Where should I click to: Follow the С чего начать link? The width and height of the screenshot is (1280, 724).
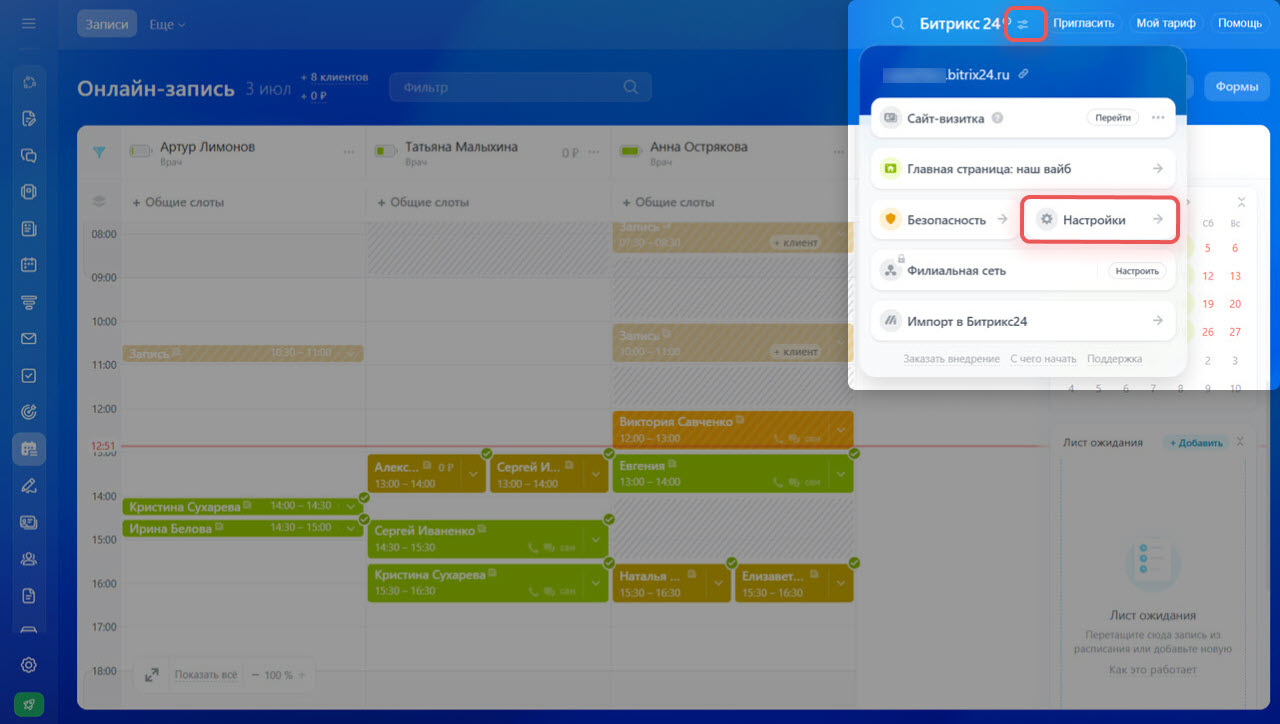pos(1043,359)
